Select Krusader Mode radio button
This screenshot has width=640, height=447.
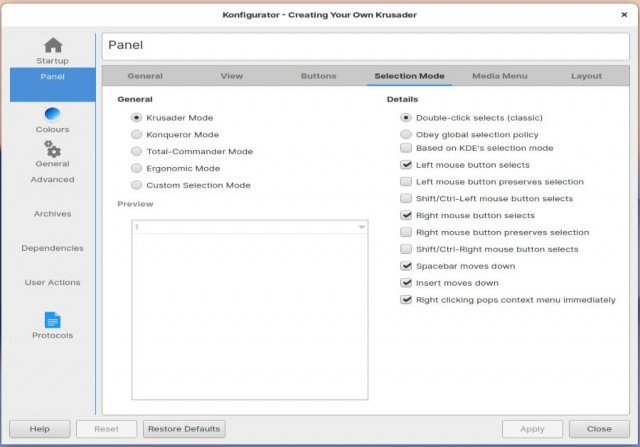pos(136,118)
